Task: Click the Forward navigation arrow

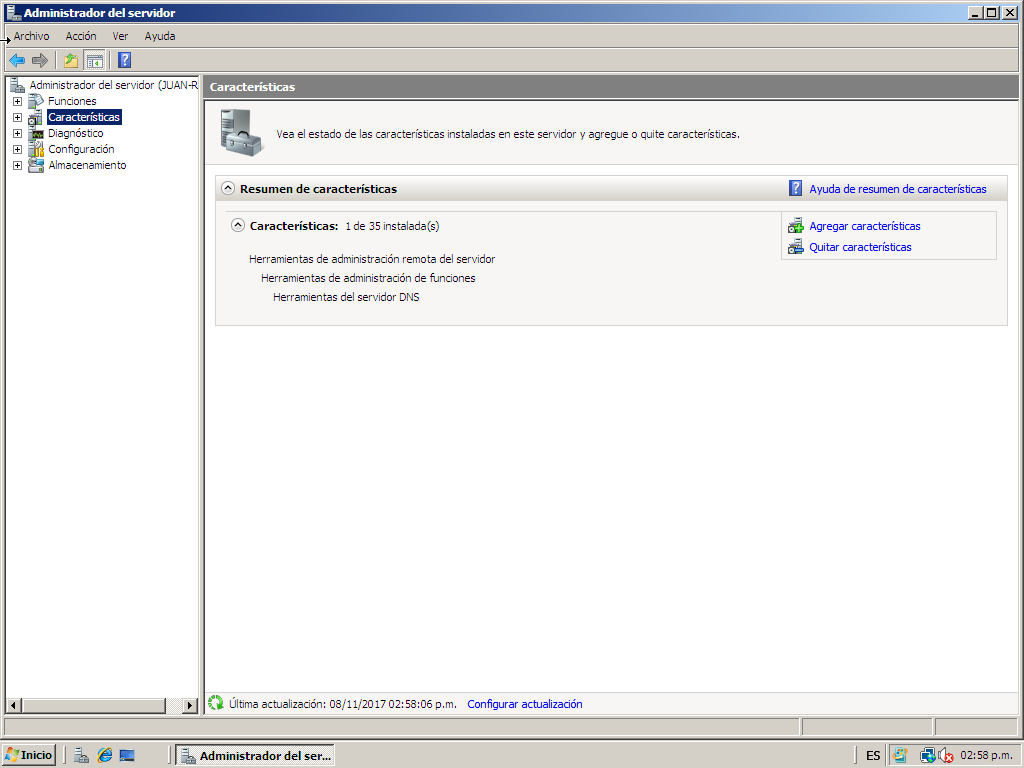Action: tap(39, 60)
